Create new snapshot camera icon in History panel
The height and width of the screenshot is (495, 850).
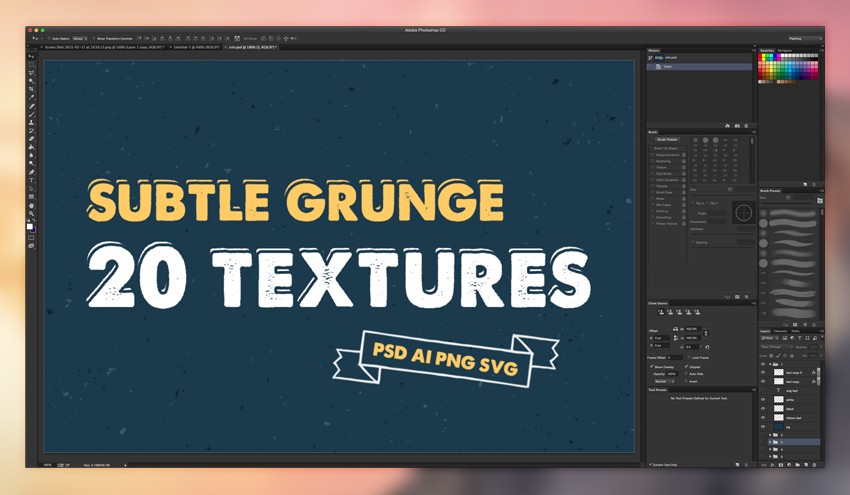tap(737, 126)
